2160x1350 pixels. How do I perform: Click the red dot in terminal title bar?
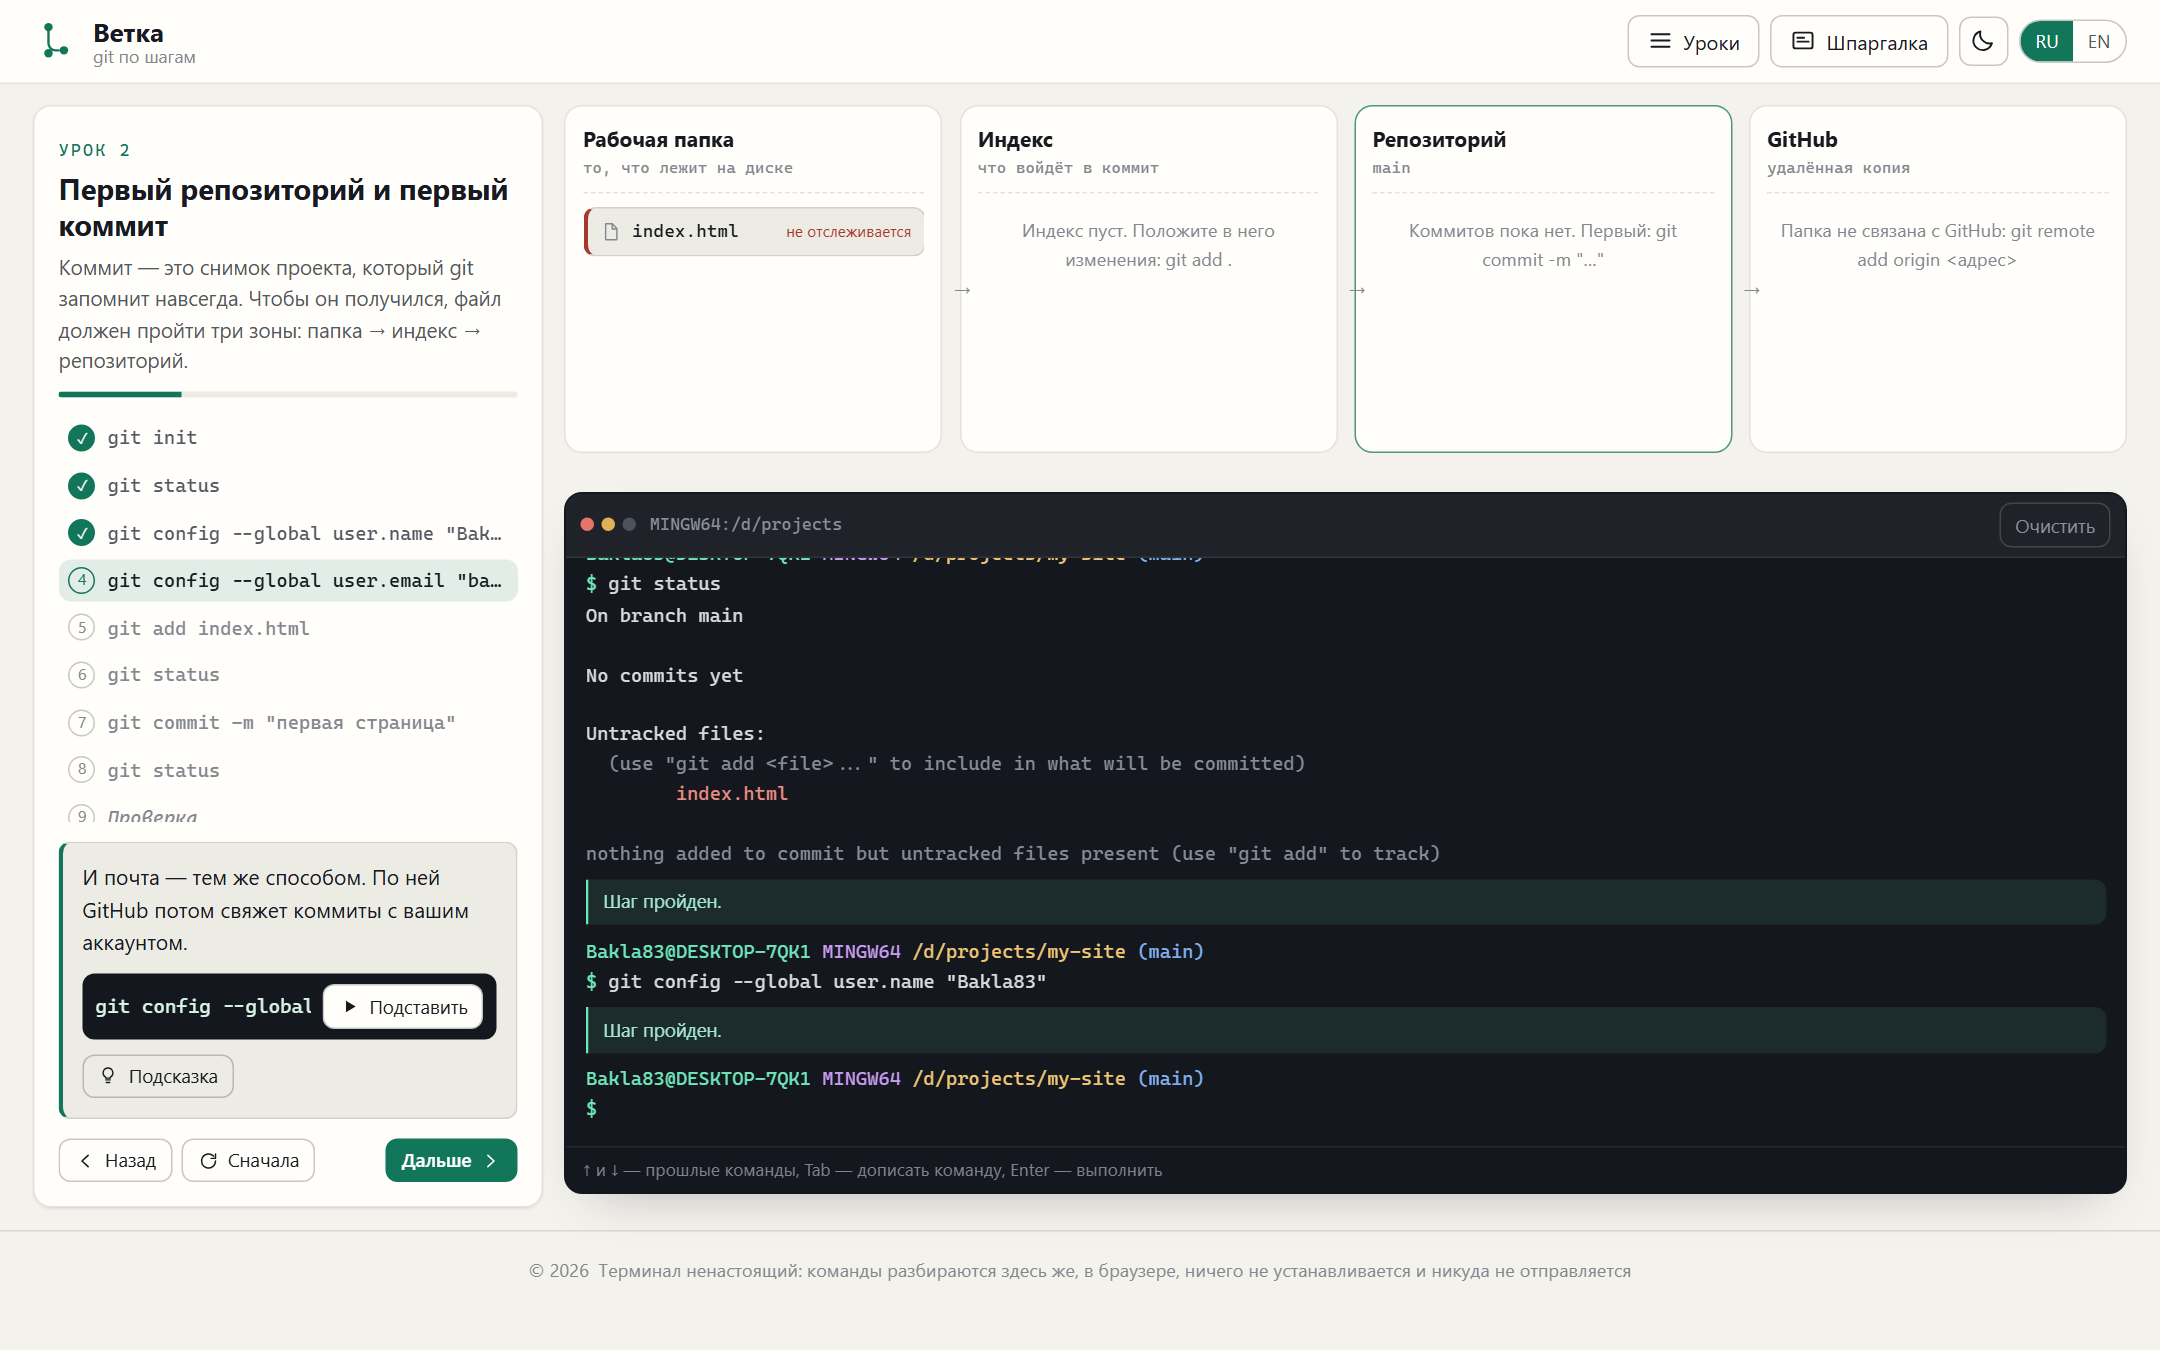(587, 524)
